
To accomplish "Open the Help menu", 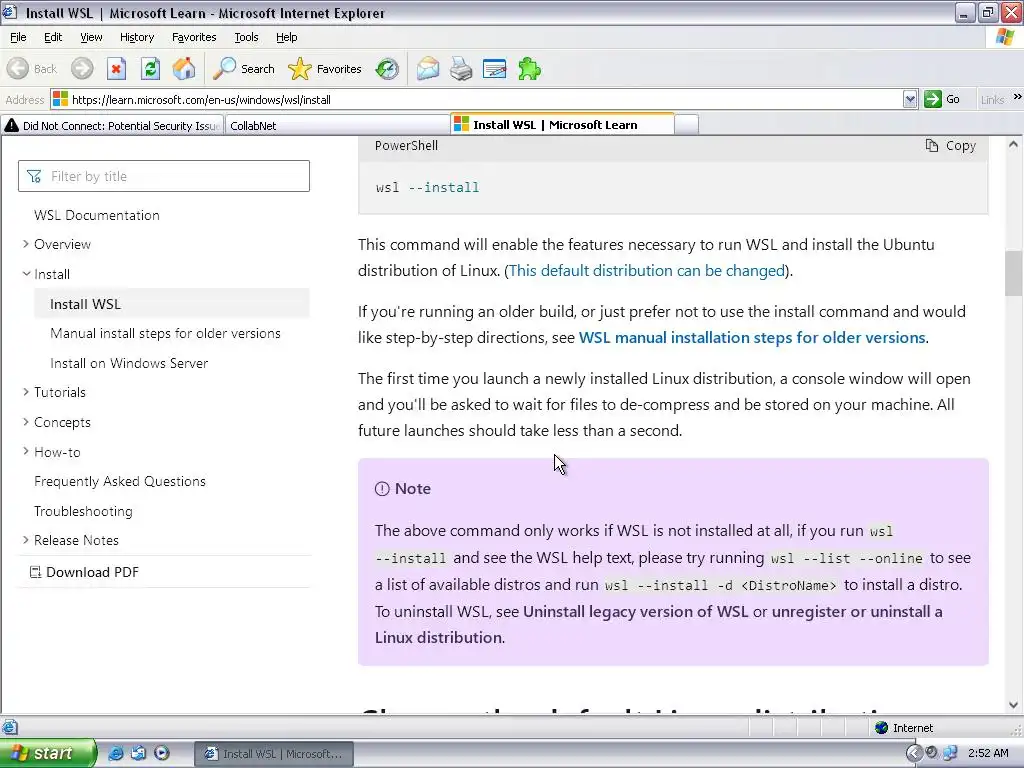I will 286,37.
